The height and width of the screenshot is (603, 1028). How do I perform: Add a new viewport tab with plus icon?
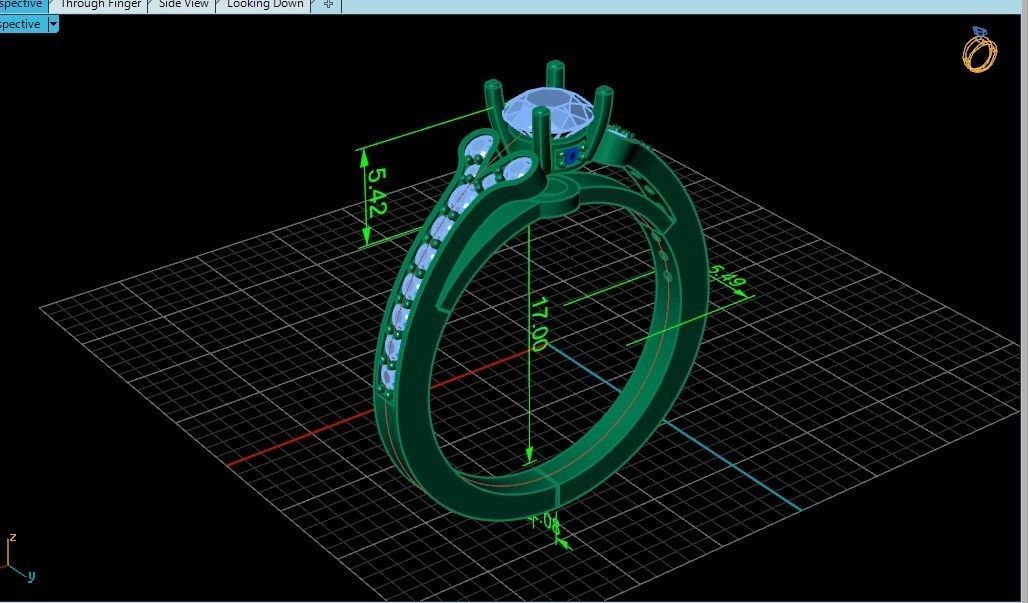click(x=328, y=5)
